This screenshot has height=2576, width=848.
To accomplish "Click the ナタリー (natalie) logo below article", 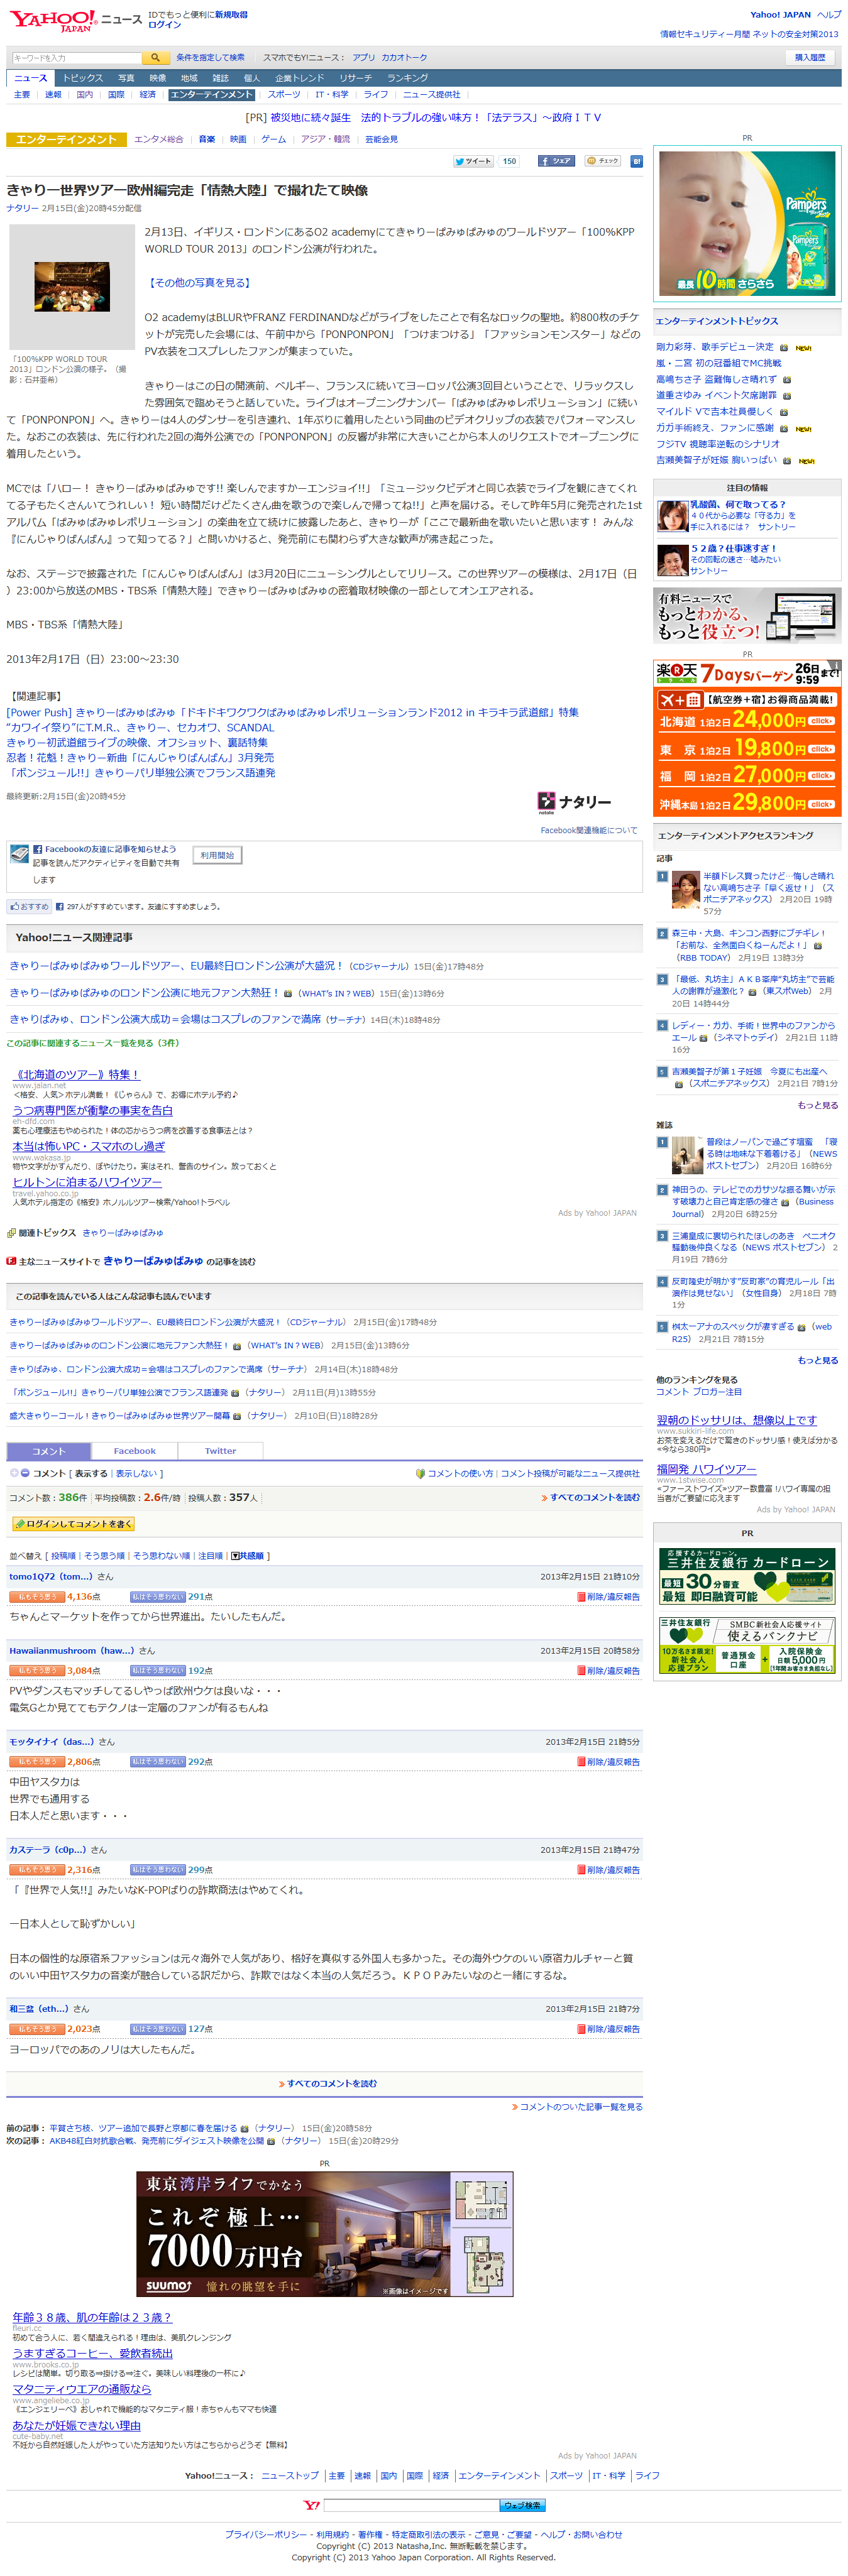I will pyautogui.click(x=574, y=802).
